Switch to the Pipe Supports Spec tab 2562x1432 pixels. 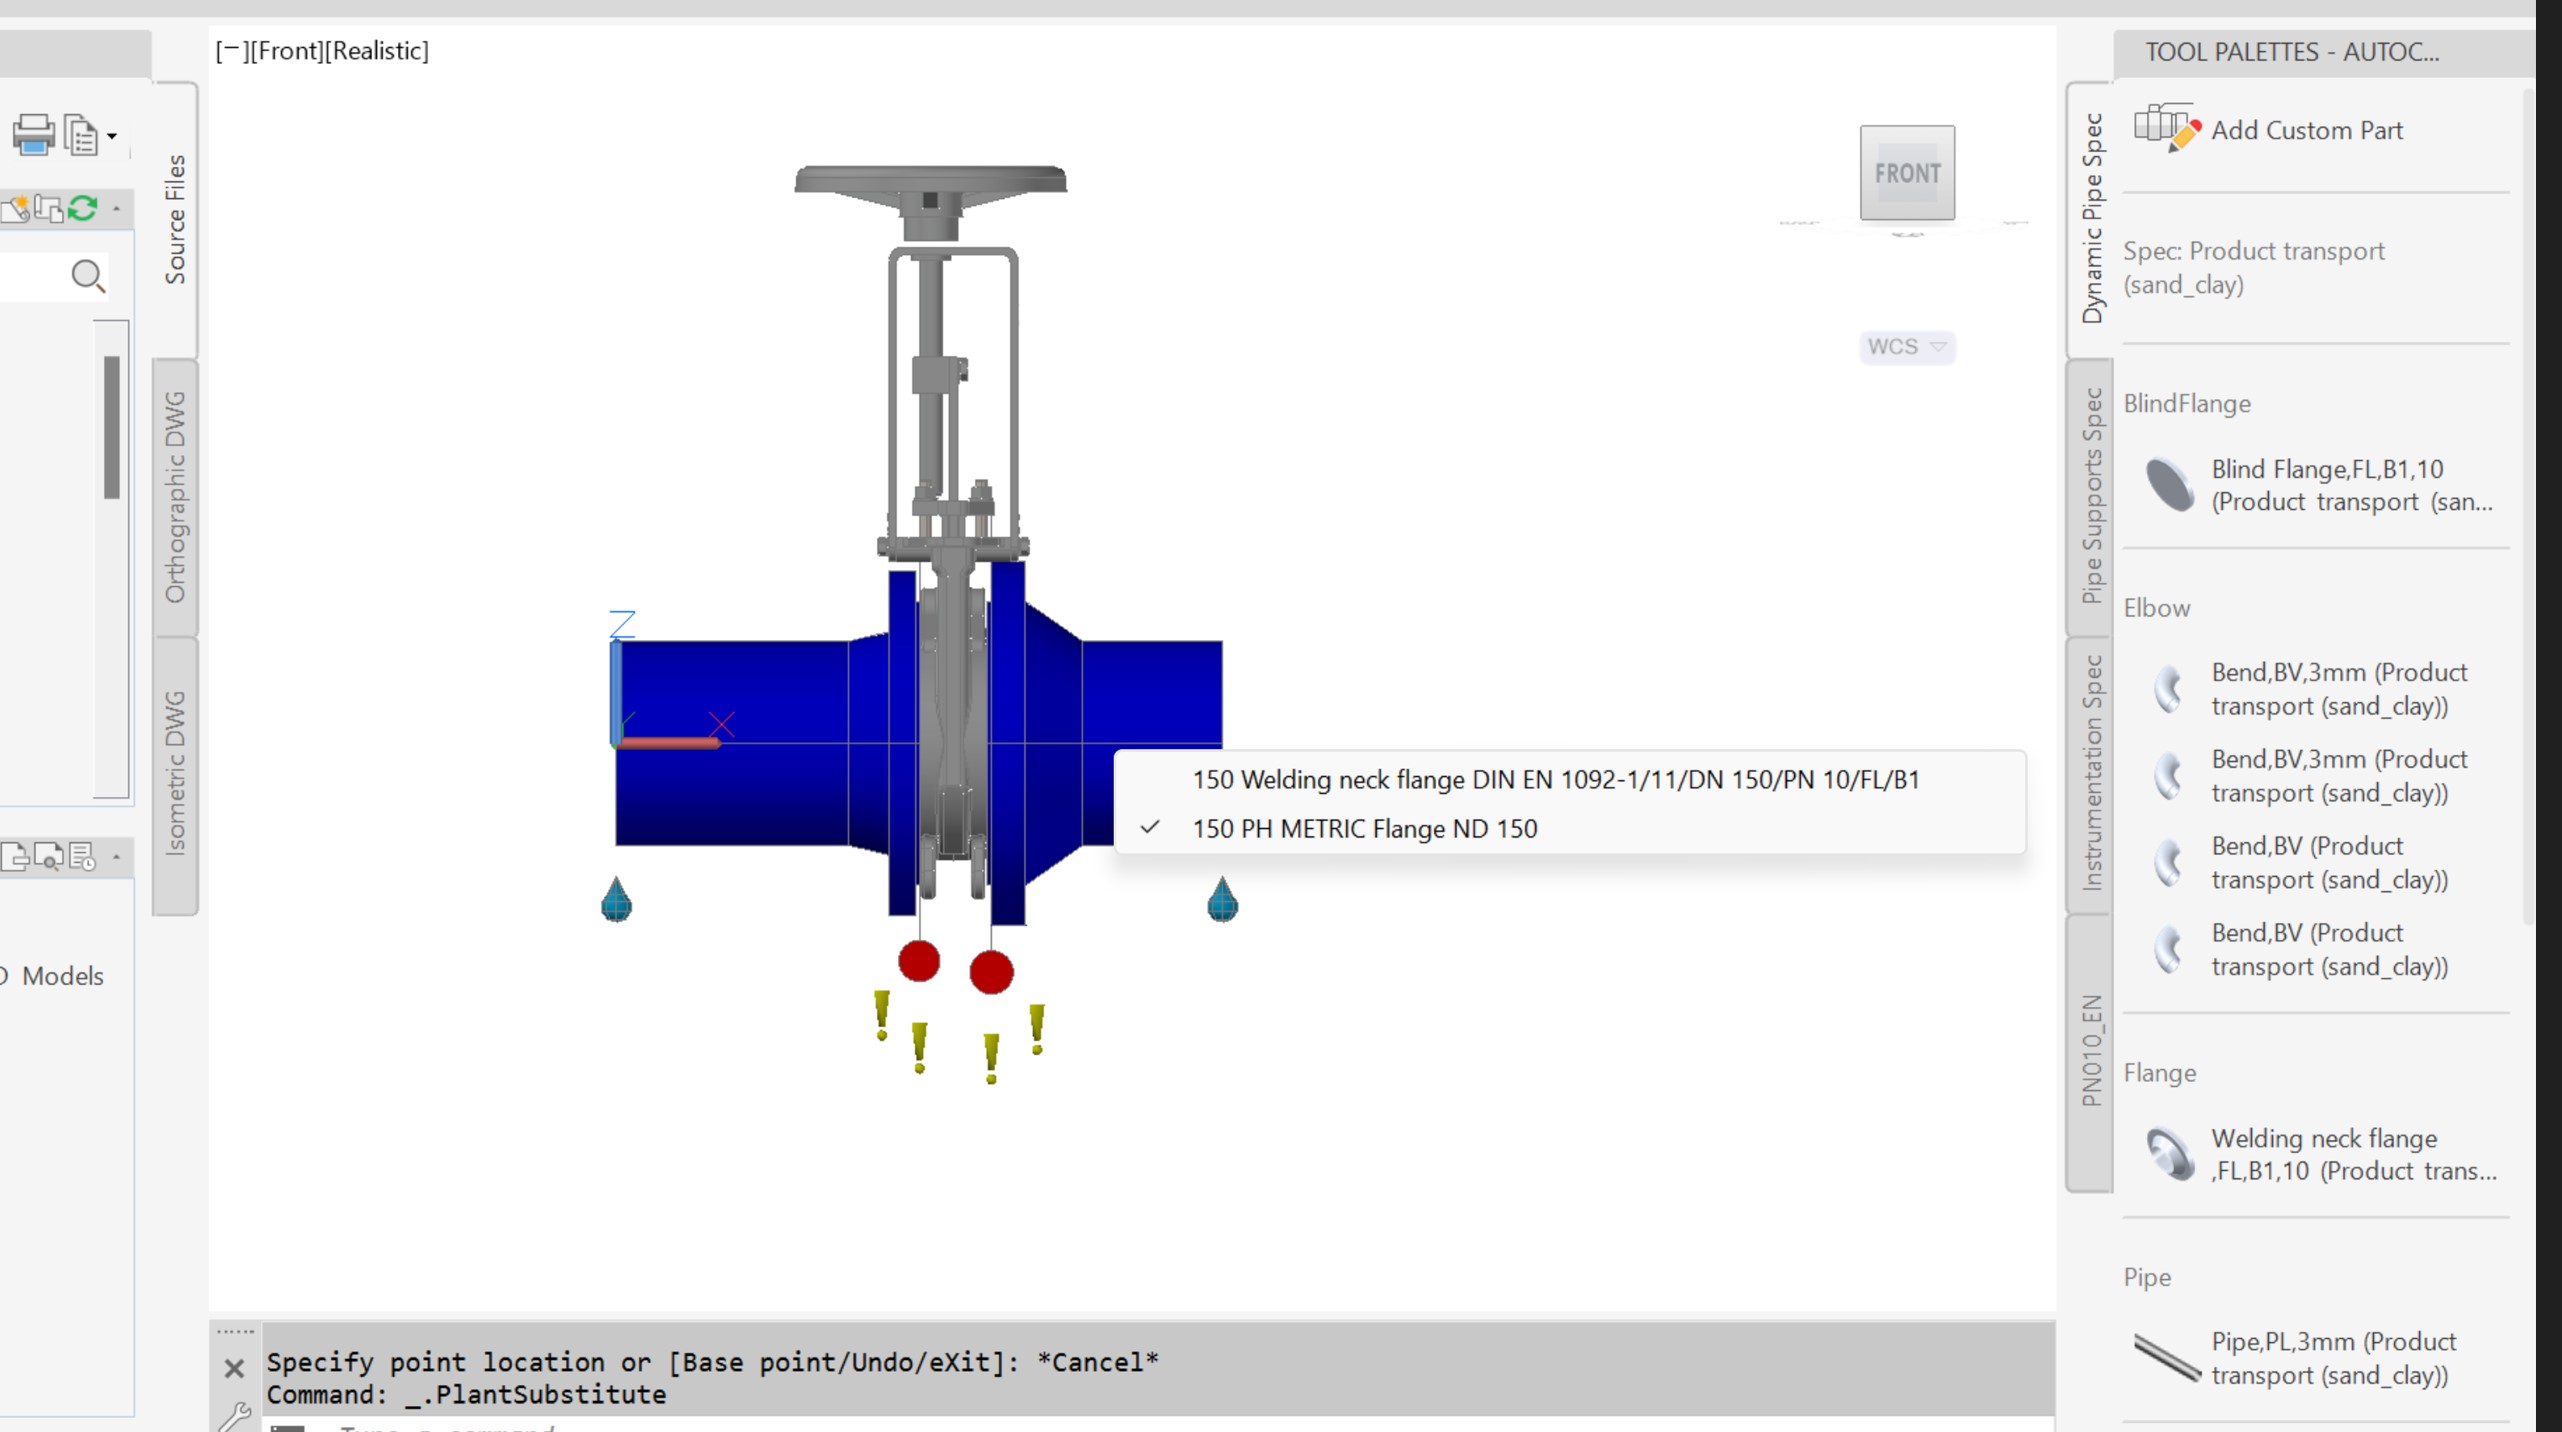(x=2091, y=496)
